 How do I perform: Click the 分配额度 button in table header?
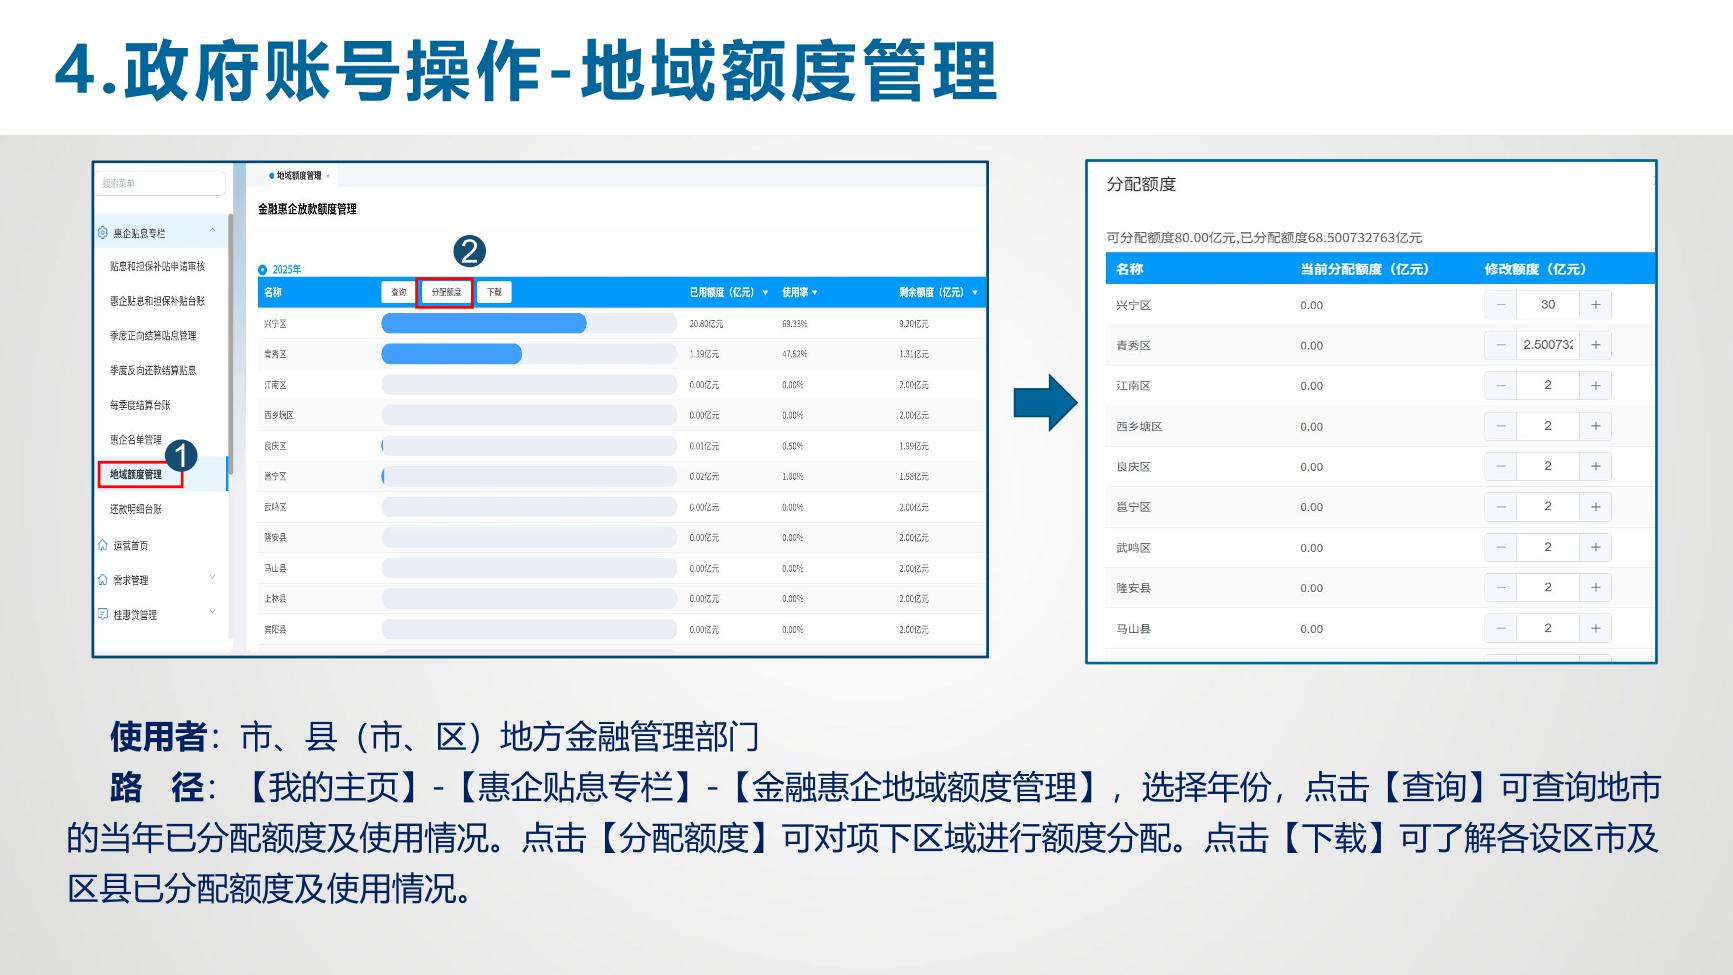[446, 292]
